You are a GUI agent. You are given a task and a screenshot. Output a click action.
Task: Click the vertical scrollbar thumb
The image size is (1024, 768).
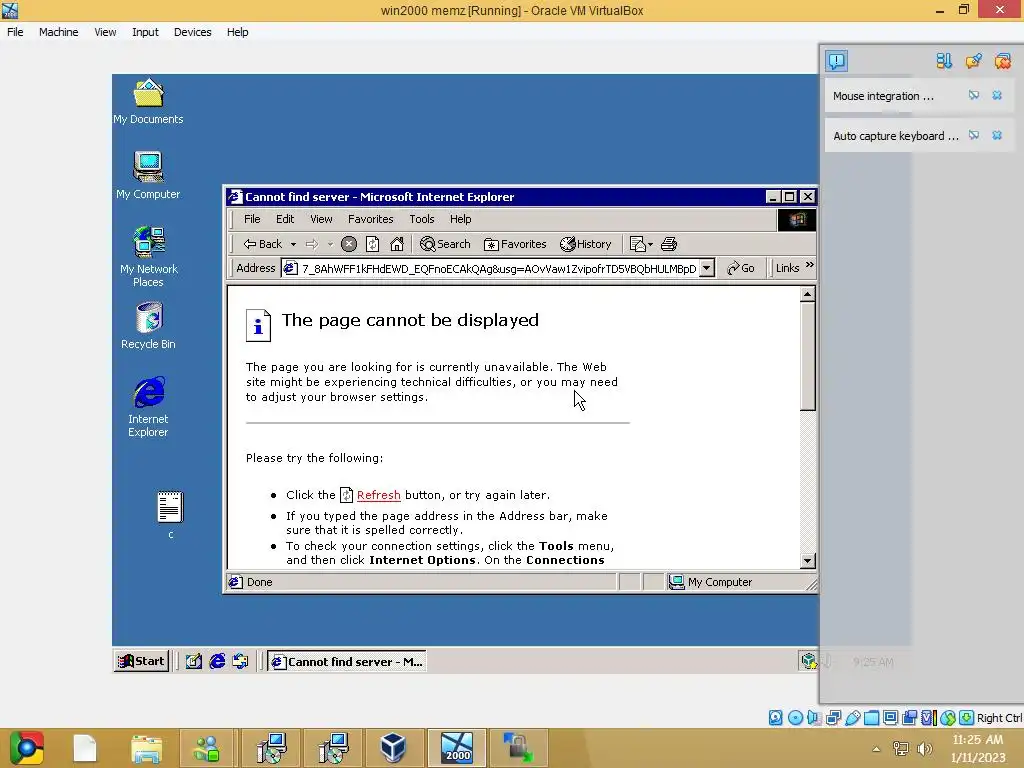pyautogui.click(x=808, y=356)
